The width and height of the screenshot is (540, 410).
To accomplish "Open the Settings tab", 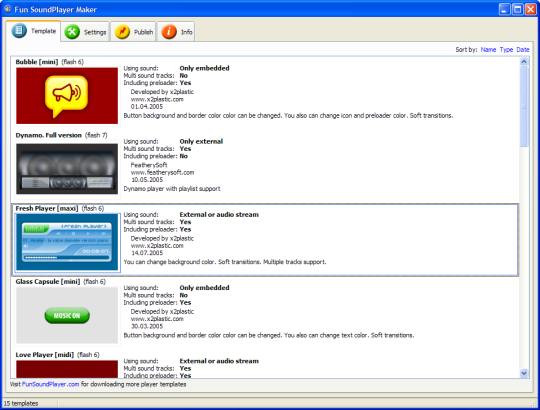I will (85, 32).
